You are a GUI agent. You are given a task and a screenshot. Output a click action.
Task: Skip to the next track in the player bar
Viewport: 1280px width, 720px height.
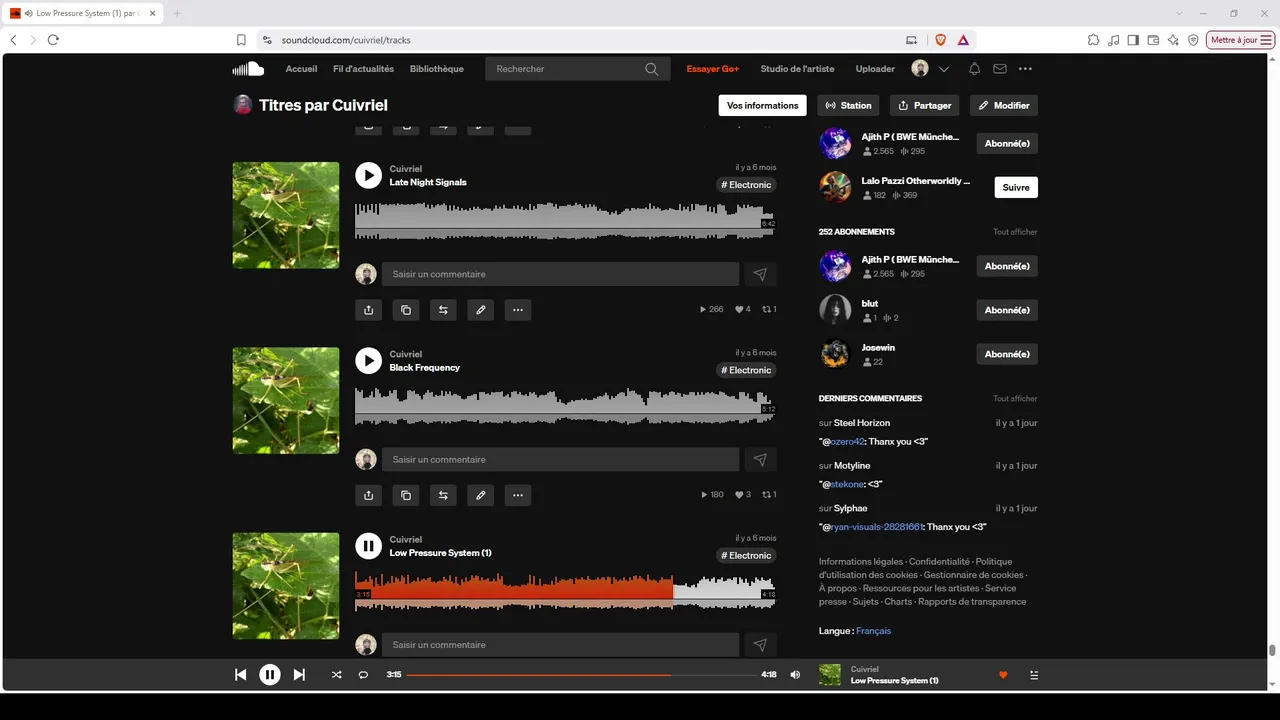[x=299, y=675]
